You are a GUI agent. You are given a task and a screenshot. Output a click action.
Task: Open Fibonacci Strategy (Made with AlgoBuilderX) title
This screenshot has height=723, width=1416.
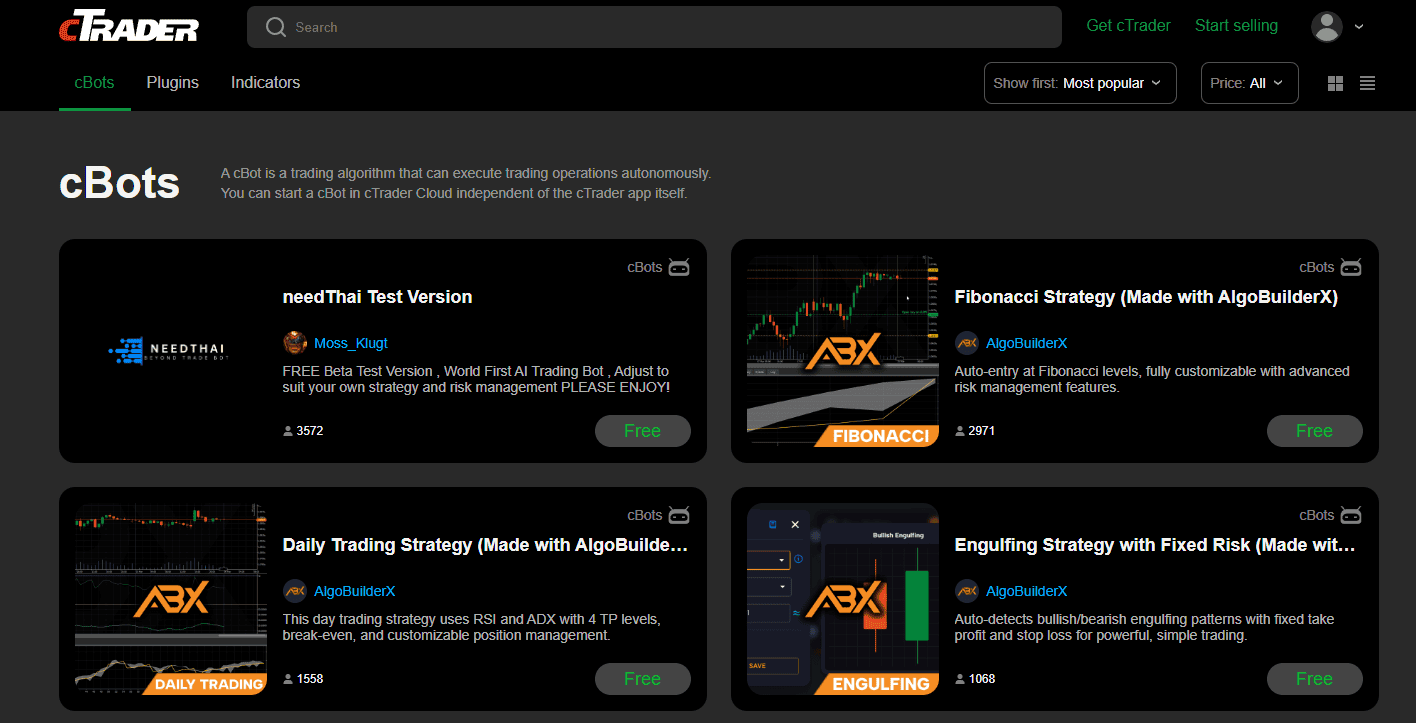coord(1146,297)
